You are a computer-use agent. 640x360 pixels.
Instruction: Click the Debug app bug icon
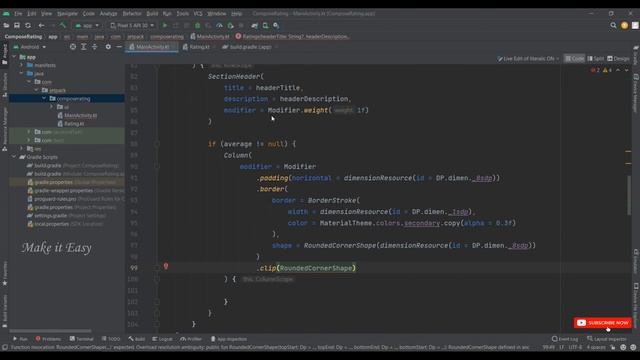(x=198, y=25)
